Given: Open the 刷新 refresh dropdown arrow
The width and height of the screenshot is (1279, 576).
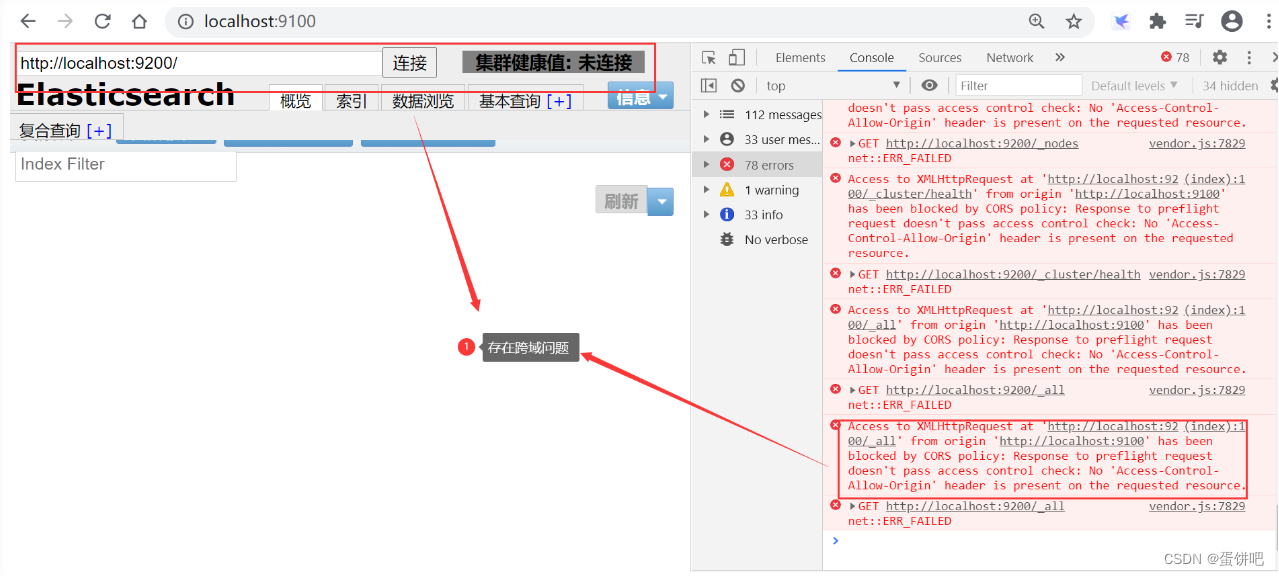Looking at the screenshot, I should (660, 201).
